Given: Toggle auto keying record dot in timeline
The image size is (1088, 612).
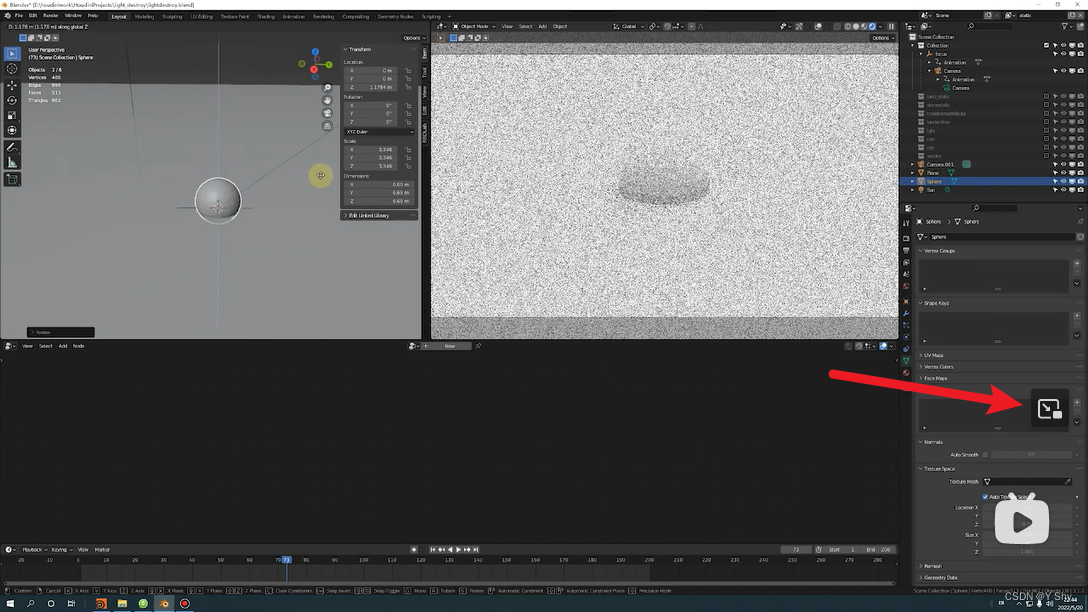Looking at the screenshot, I should point(414,550).
